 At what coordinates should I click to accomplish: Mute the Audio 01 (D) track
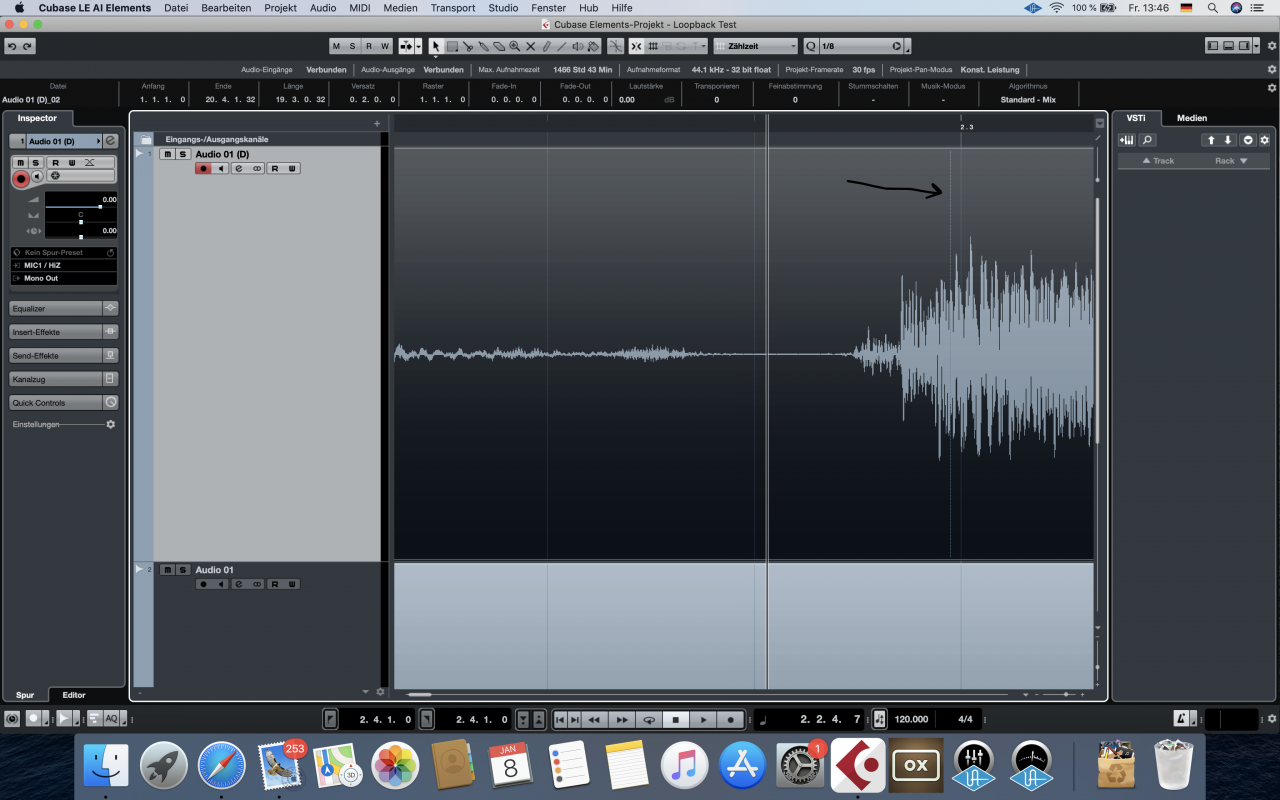pyautogui.click(x=168, y=154)
